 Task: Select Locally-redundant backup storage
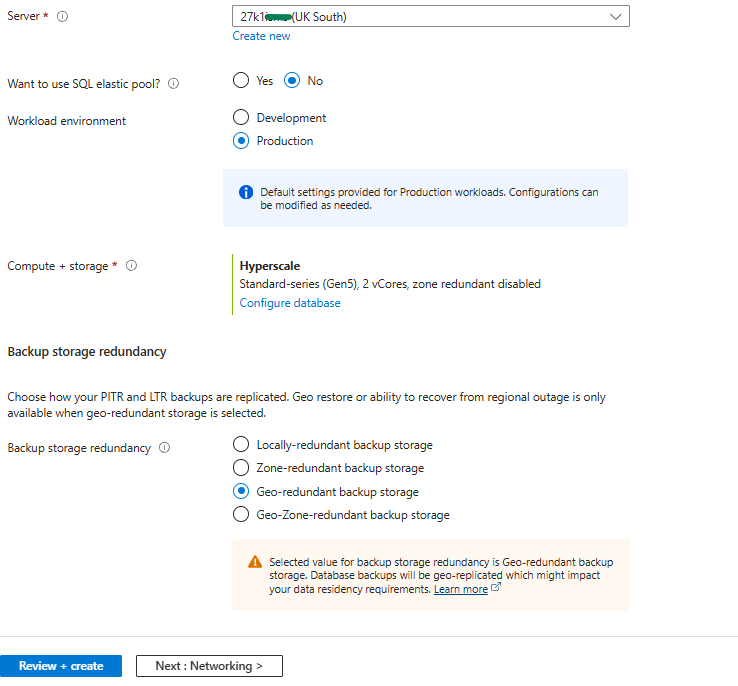click(241, 445)
